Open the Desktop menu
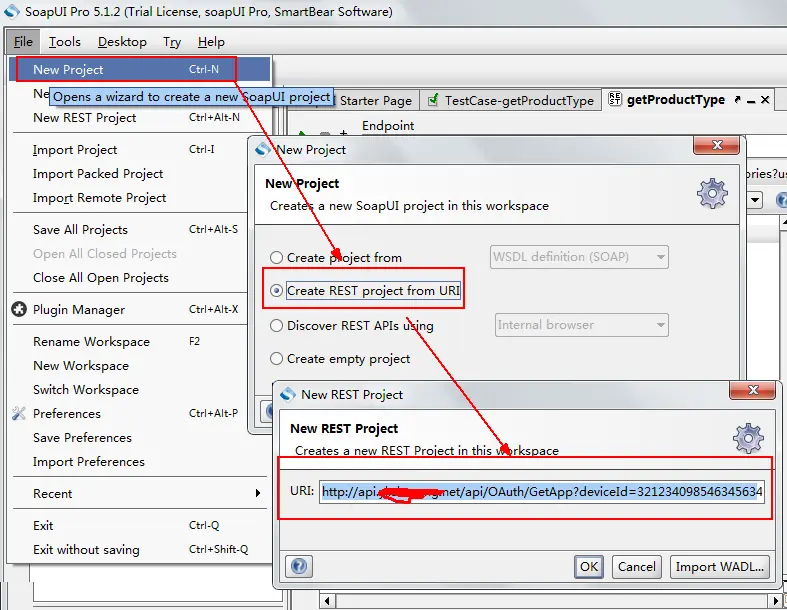 pos(122,42)
